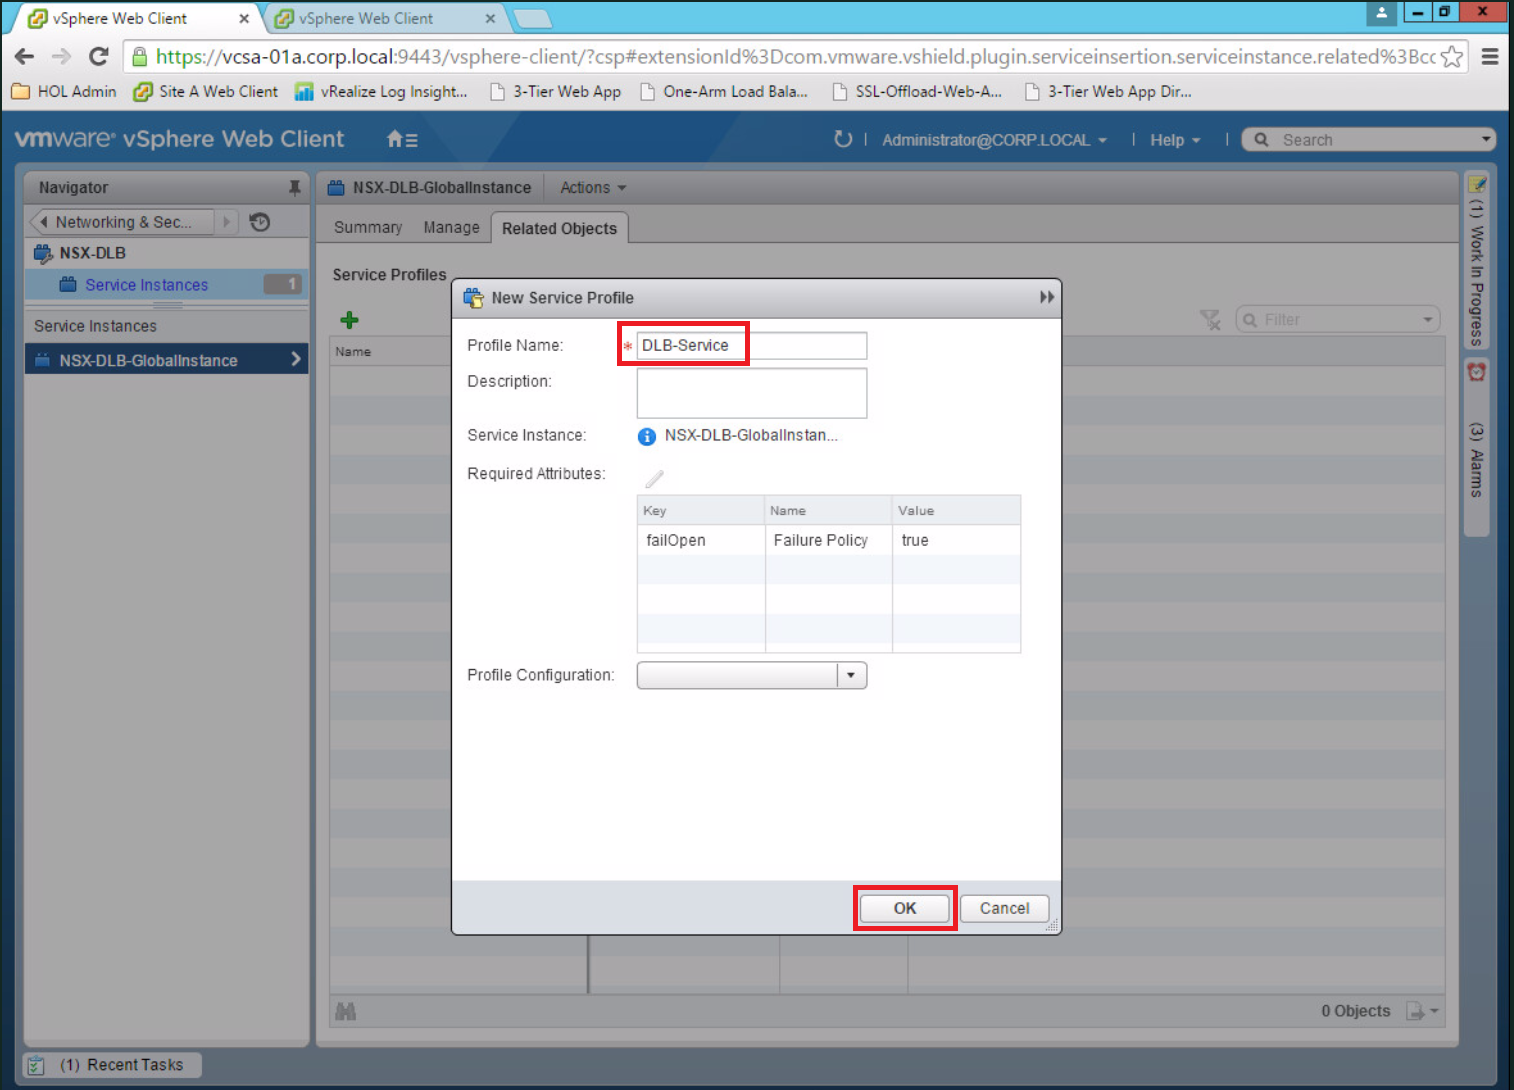Open the vRealize Log Insight bookmark
1514x1090 pixels.
click(x=381, y=91)
